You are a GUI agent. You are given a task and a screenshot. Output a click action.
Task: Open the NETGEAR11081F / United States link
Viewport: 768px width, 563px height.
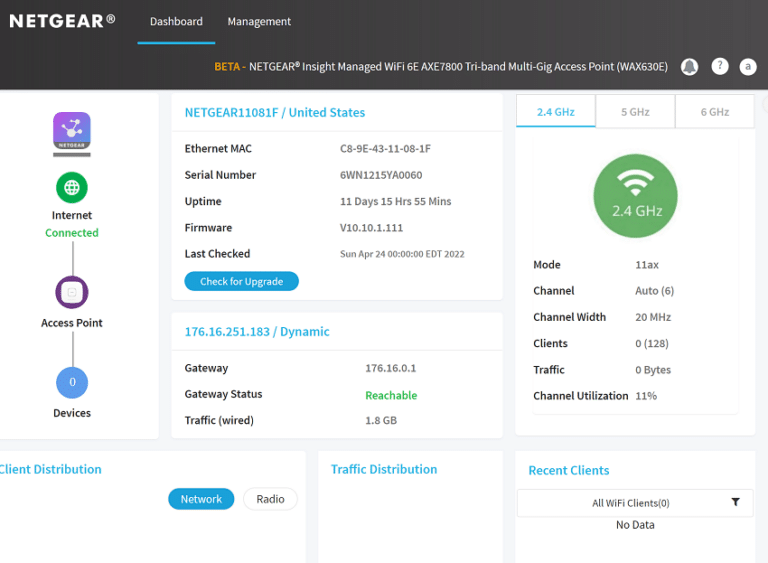tap(275, 113)
